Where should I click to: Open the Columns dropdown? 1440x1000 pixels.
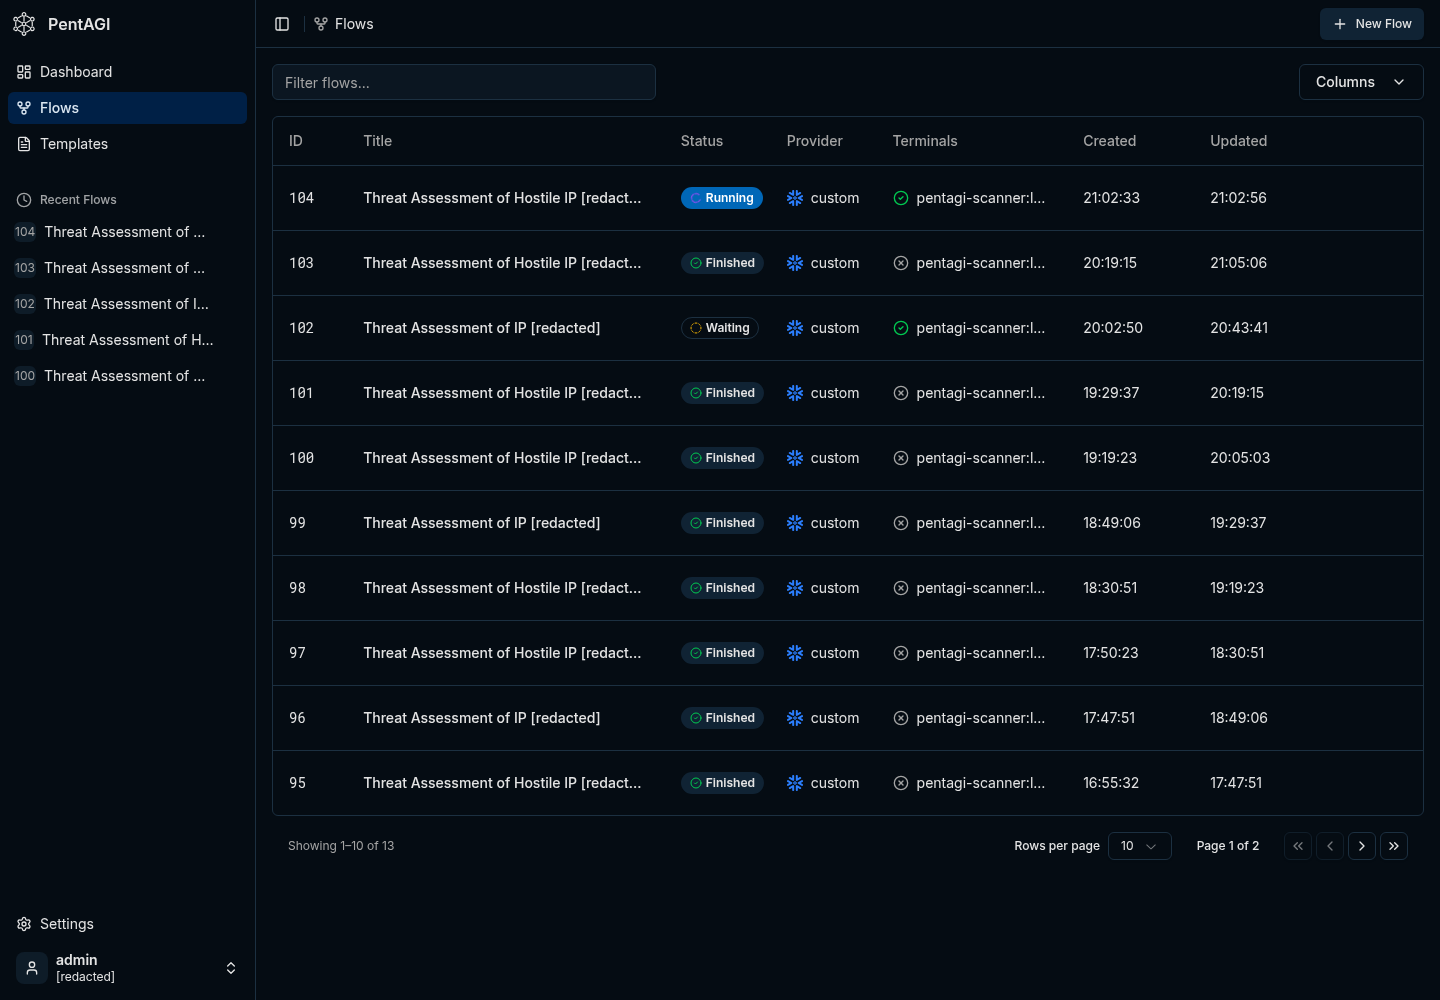click(x=1361, y=82)
